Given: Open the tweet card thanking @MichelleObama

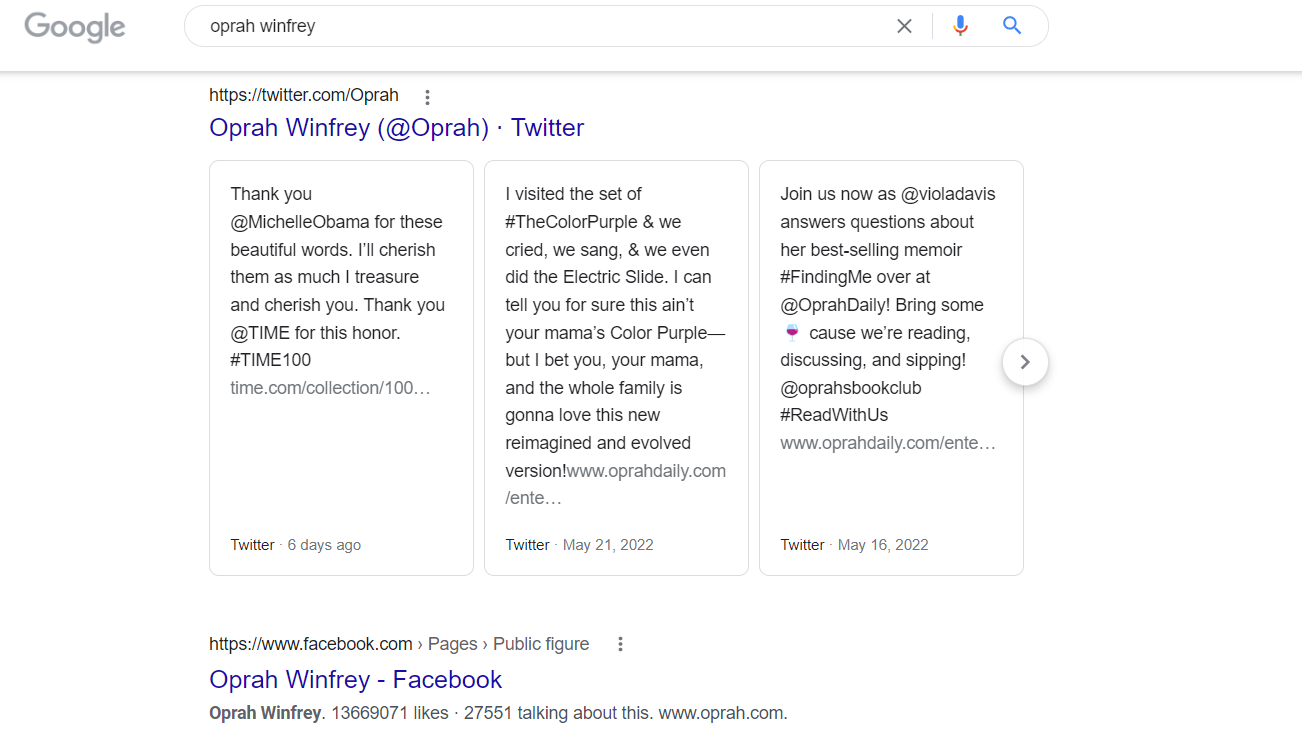Looking at the screenshot, I should tap(341, 368).
